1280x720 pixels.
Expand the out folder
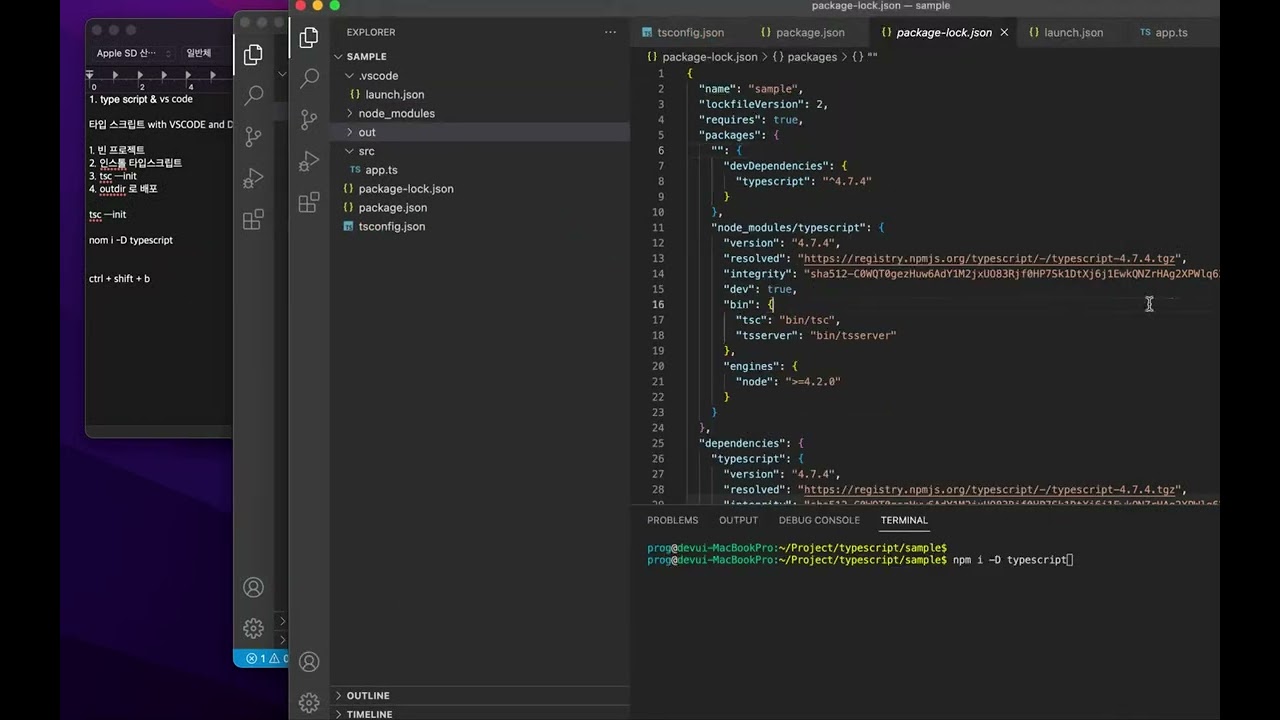click(367, 132)
